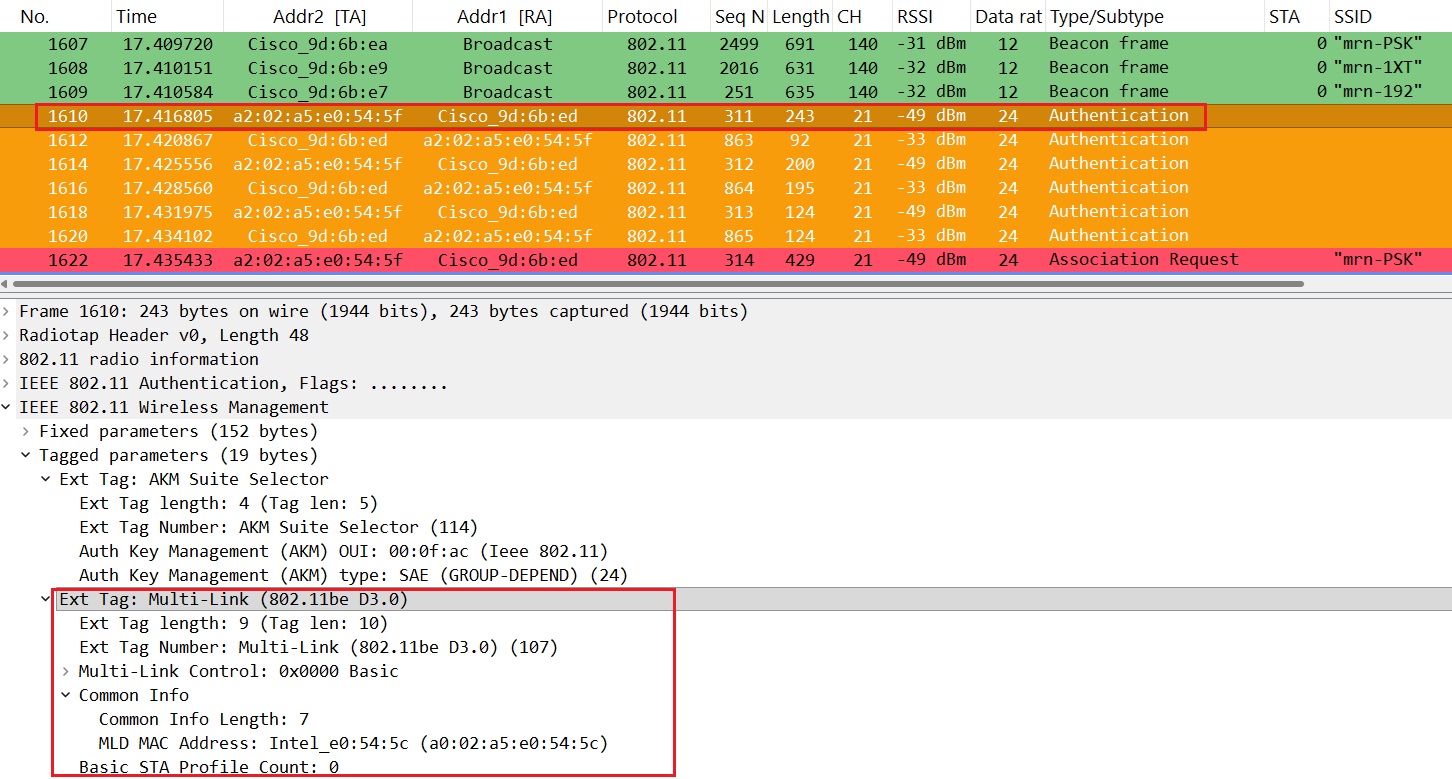Collapse Tagged parameters (19 bytes)
The height and width of the screenshot is (779, 1452).
click(x=26, y=455)
